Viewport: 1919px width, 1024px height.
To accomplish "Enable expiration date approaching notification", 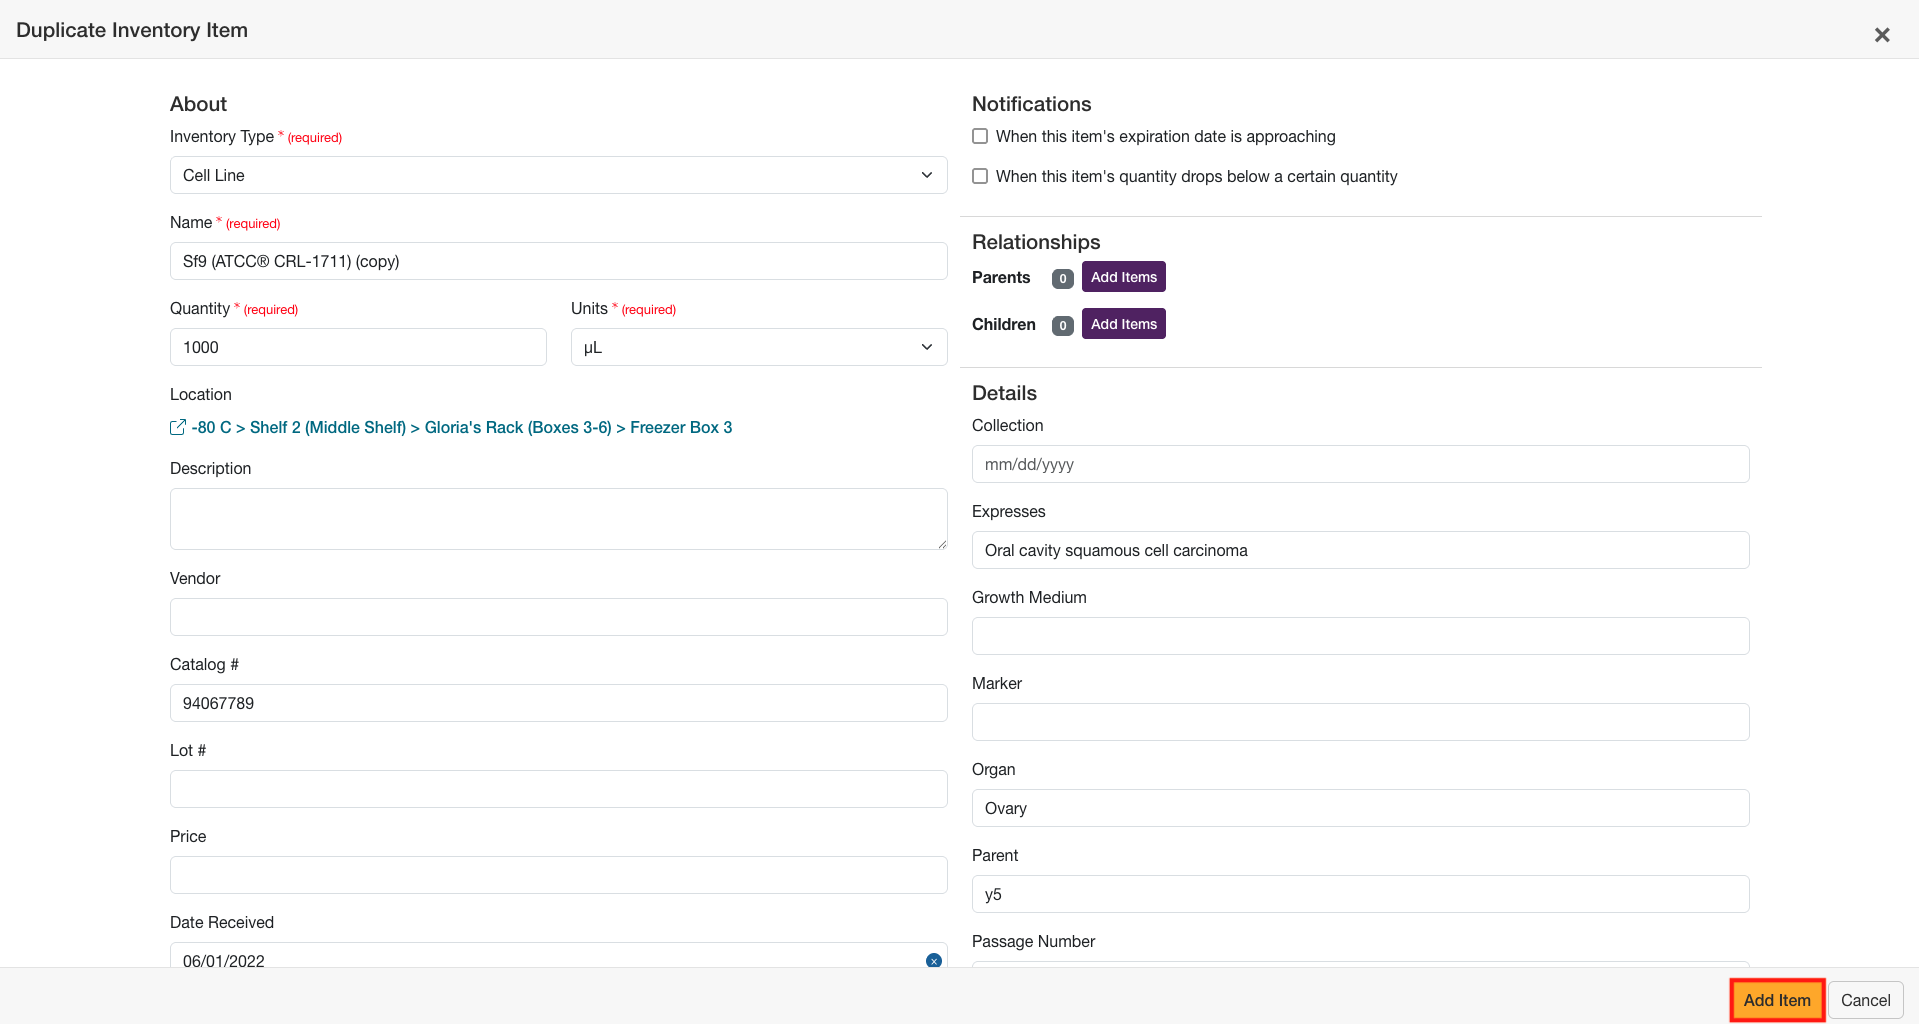I will [980, 136].
